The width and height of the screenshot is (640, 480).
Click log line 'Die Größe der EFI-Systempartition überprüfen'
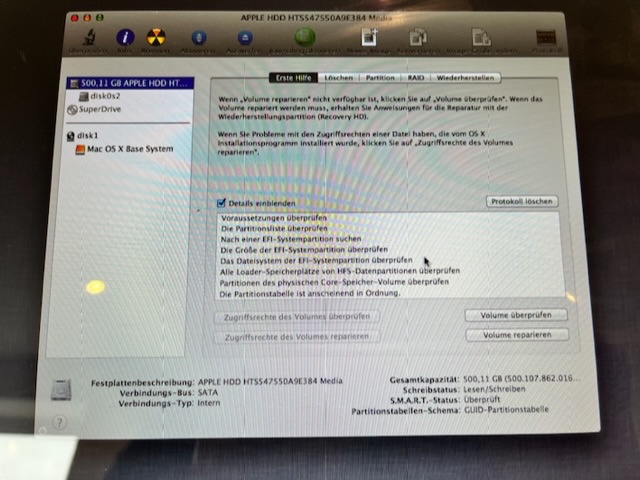(x=304, y=250)
